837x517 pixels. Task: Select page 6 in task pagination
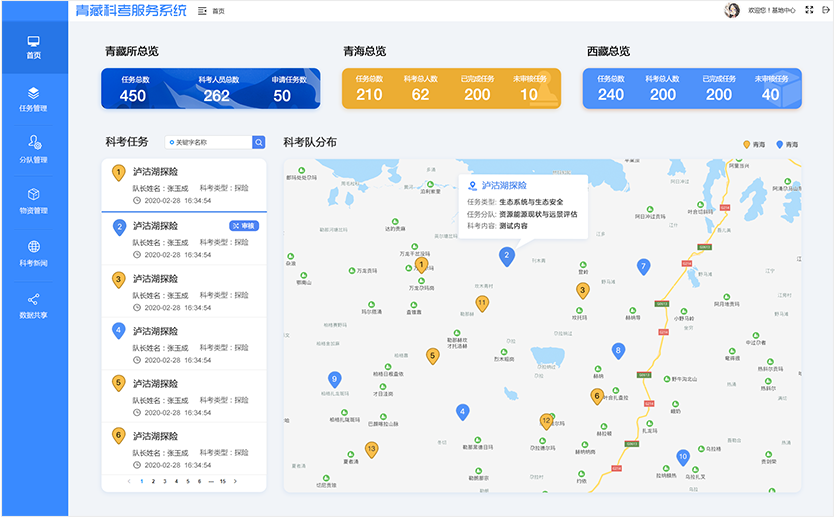199,481
